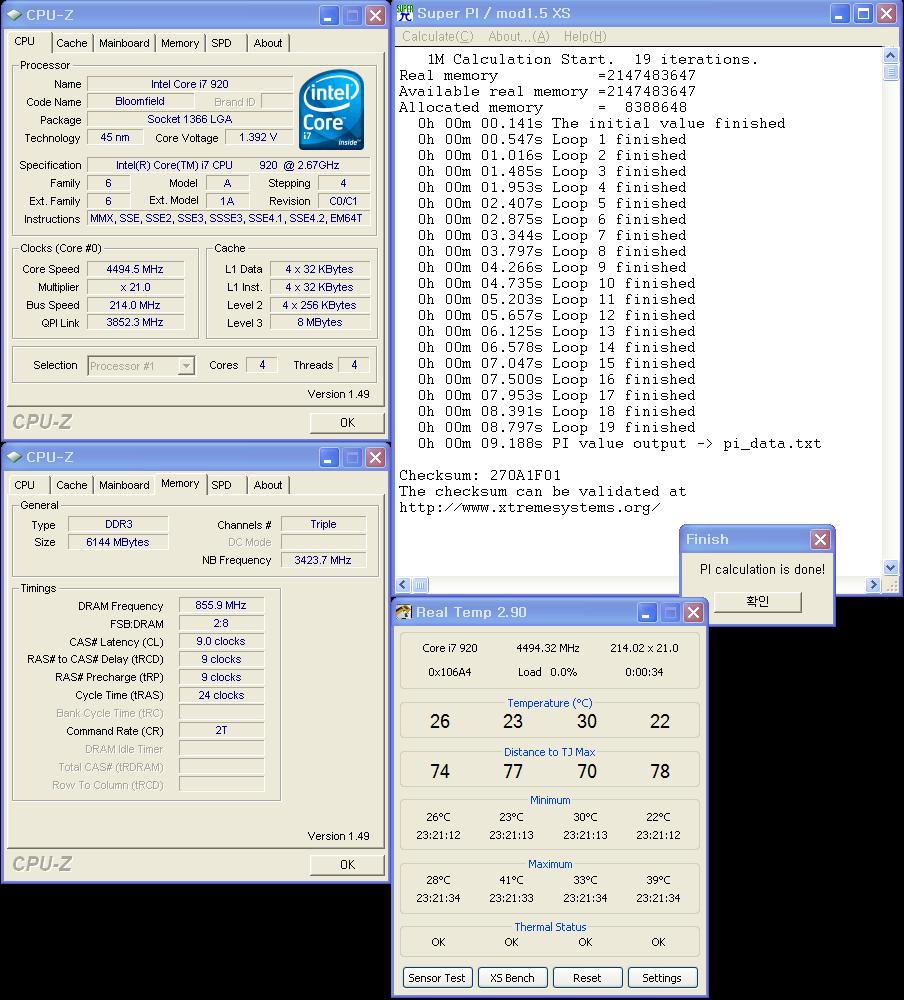Viewport: 904px width, 1000px height.
Task: Open SPD tab in bottom CPU-Z window
Action: (221, 485)
